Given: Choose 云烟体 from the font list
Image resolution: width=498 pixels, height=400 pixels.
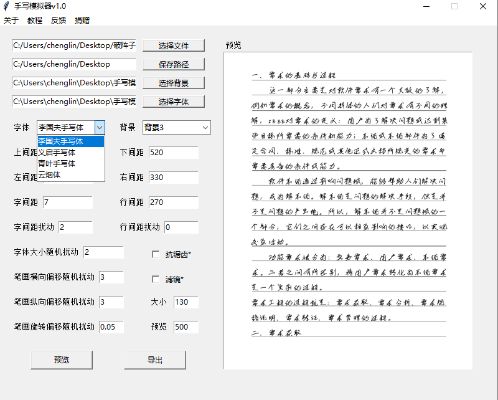Looking at the screenshot, I should tap(71, 175).
